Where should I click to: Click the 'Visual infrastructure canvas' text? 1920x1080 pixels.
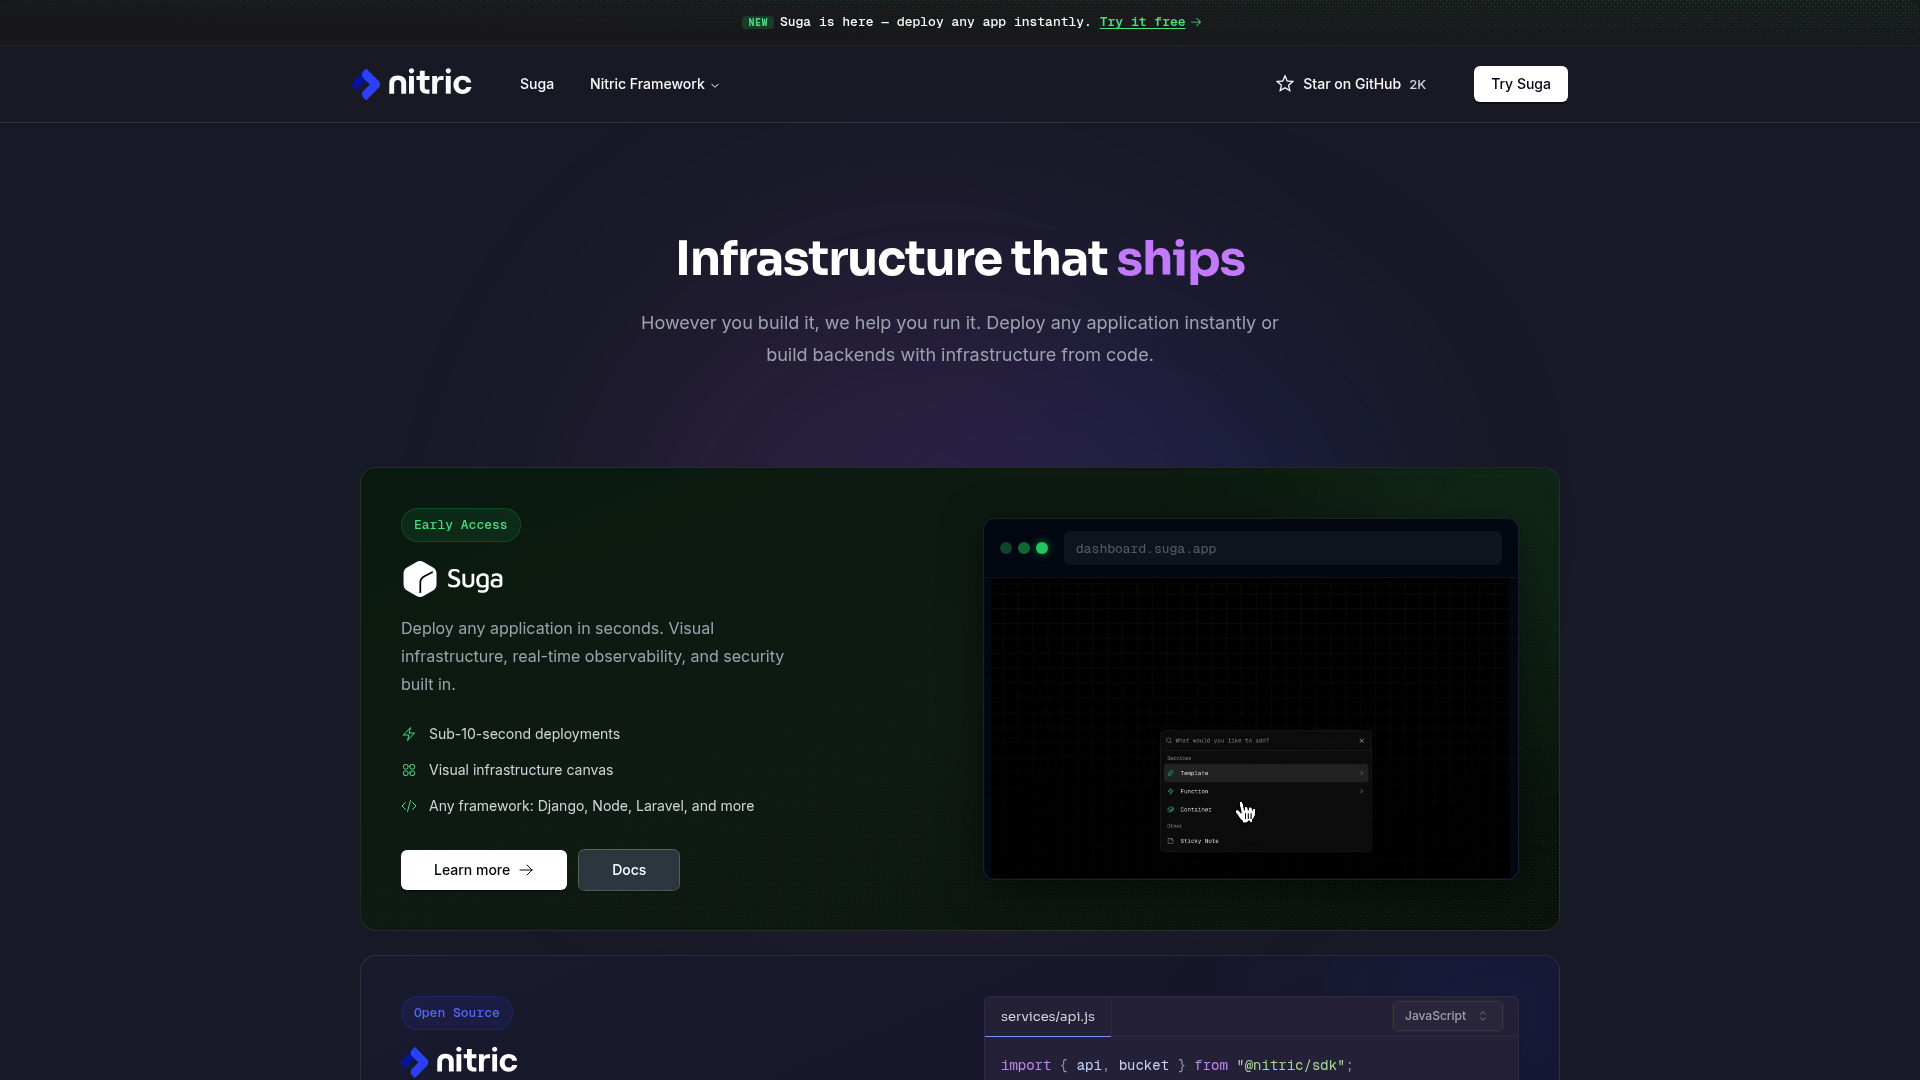tap(521, 770)
